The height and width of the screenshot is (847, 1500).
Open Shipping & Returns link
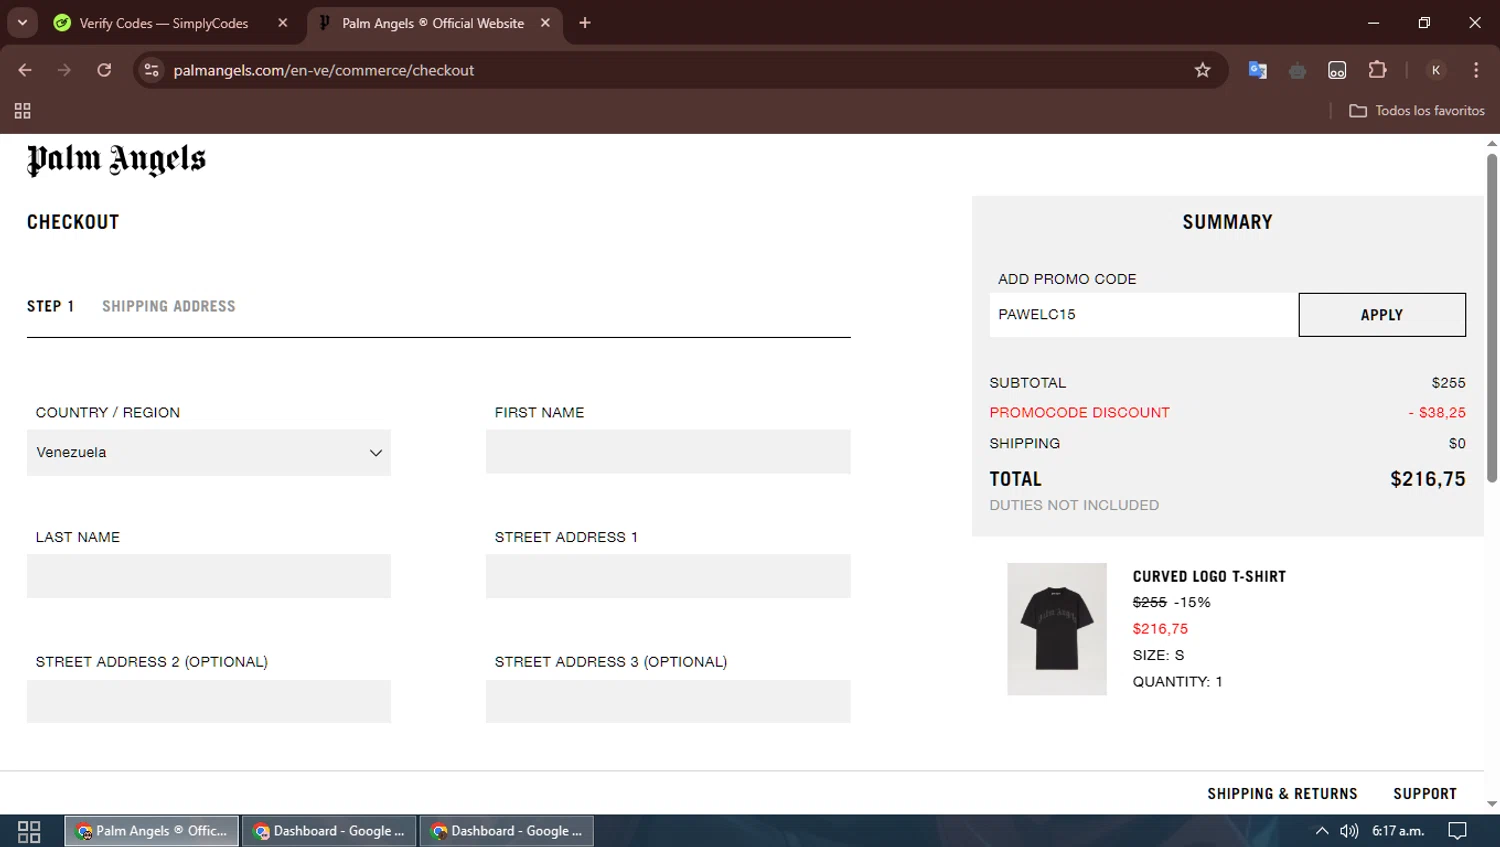[x=1282, y=794]
